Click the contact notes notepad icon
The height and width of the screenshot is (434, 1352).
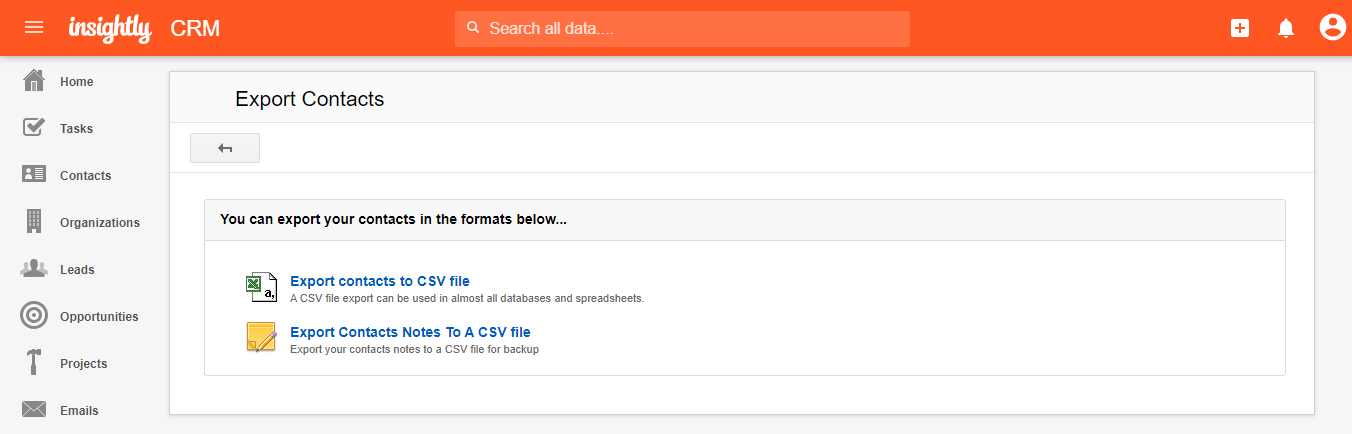tap(261, 337)
